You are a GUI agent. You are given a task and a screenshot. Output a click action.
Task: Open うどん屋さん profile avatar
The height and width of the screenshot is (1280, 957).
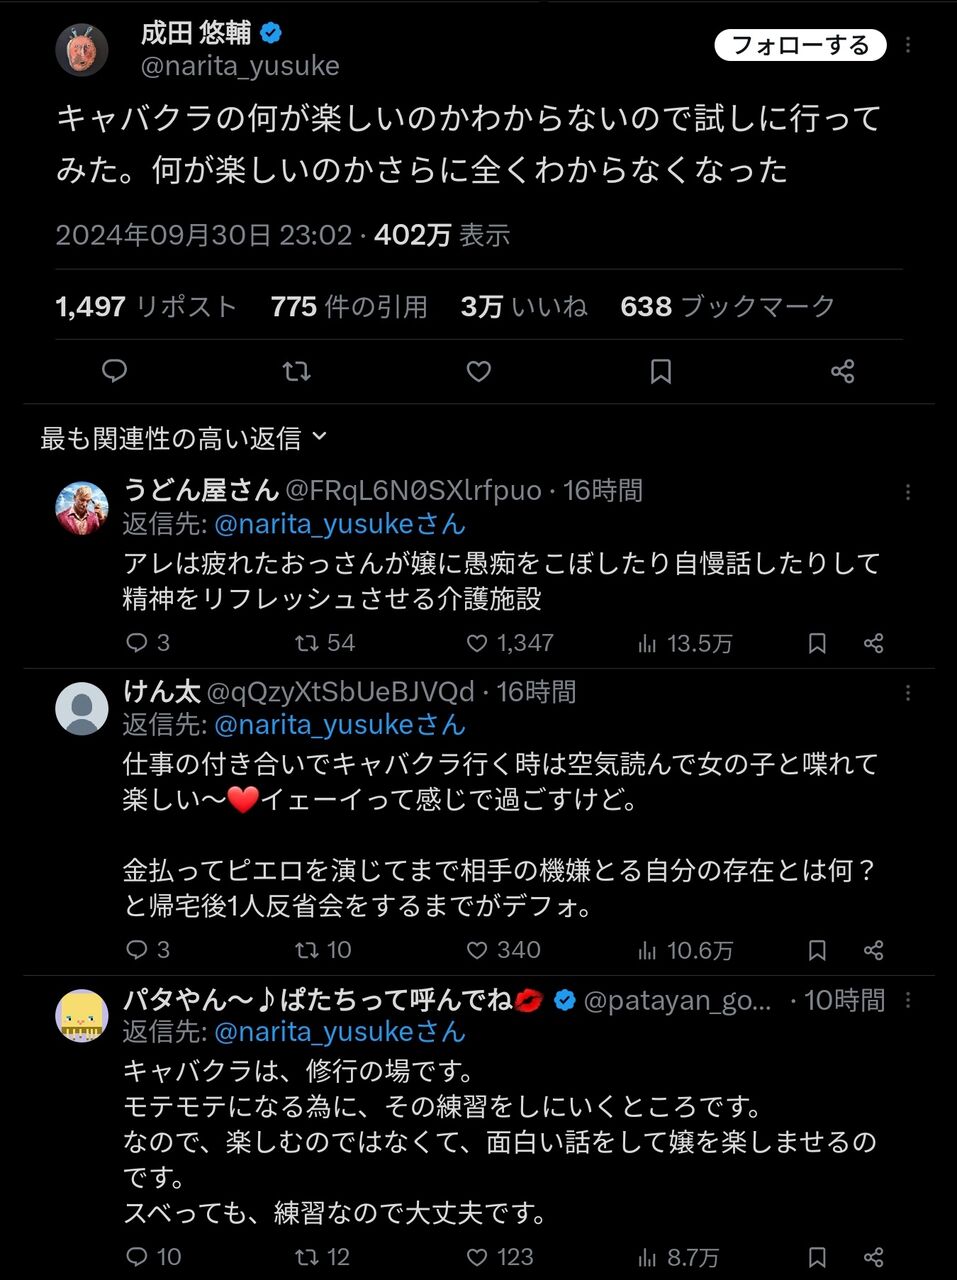click(81, 508)
